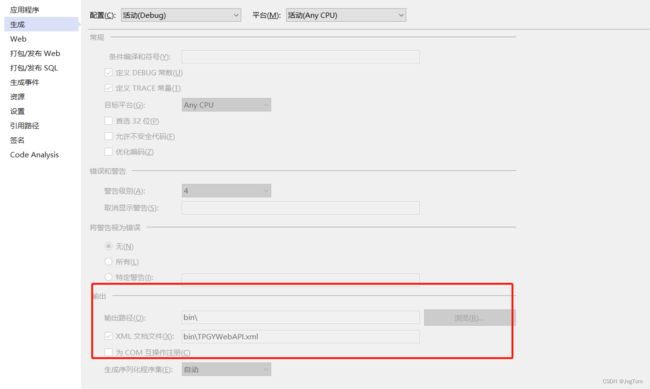Go to the 生成事件 tab
This screenshot has width=650, height=389.
24,83
